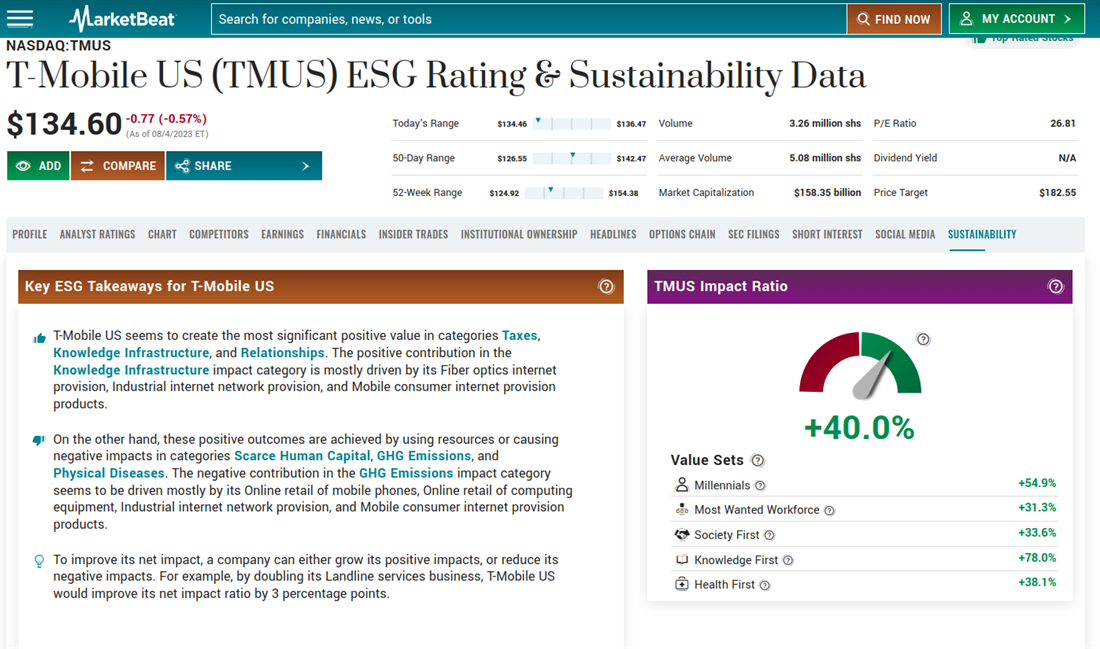Follow the GHG Emissions category link
Viewport: 1100px width, 649px height.
[x=423, y=456]
